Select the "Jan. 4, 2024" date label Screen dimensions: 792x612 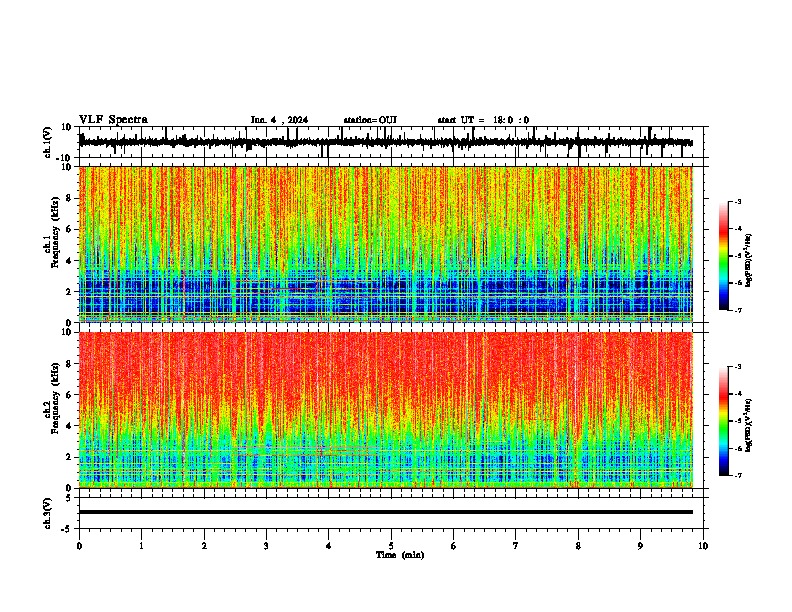tap(279, 120)
